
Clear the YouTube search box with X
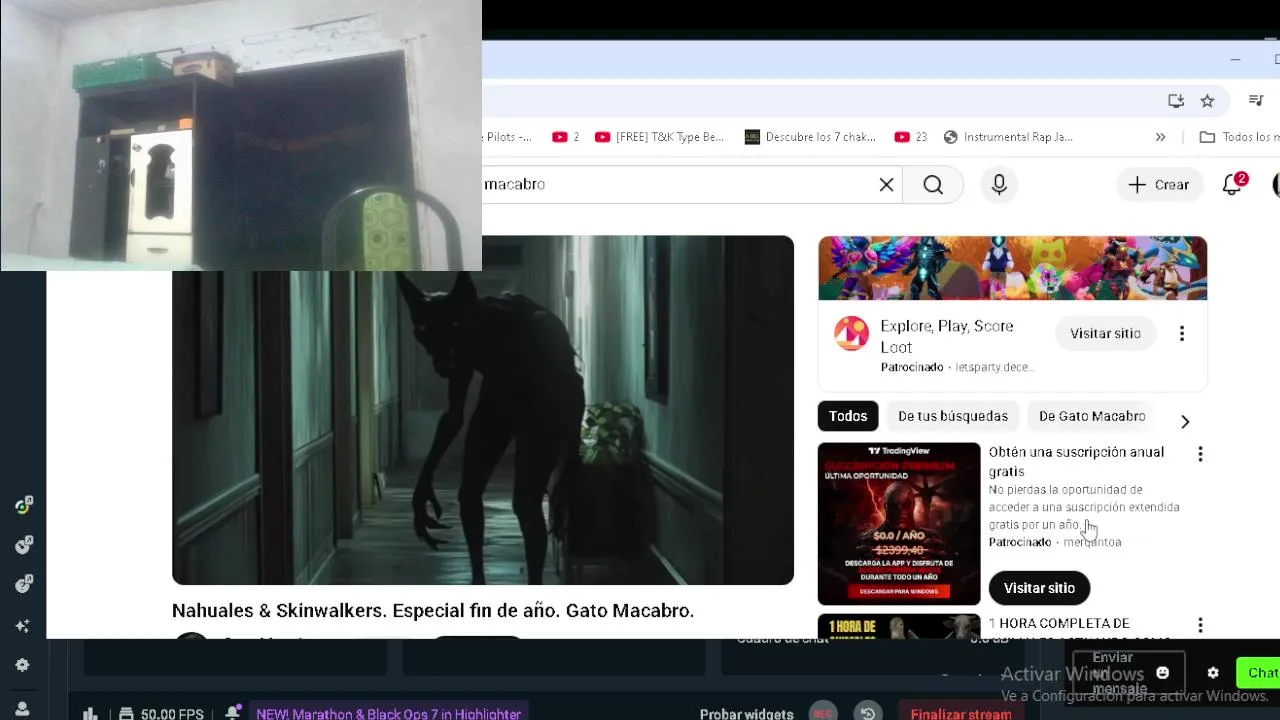click(886, 185)
